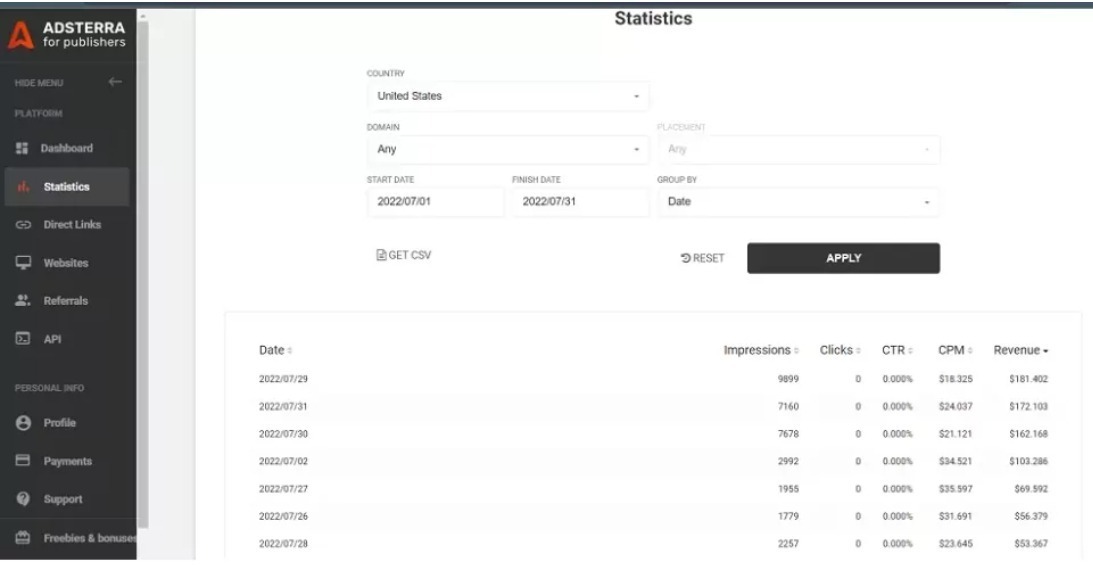Select the 2022/07/27 date cell
The height and width of the screenshot is (565, 1093).
click(283, 489)
